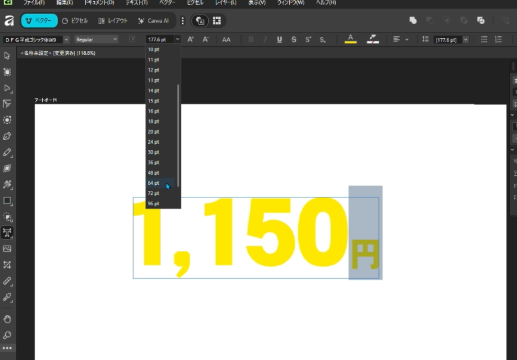Select the active ベクター studio button
Image resolution: width=517 pixels, height=360 pixels.
pyautogui.click(x=39, y=21)
